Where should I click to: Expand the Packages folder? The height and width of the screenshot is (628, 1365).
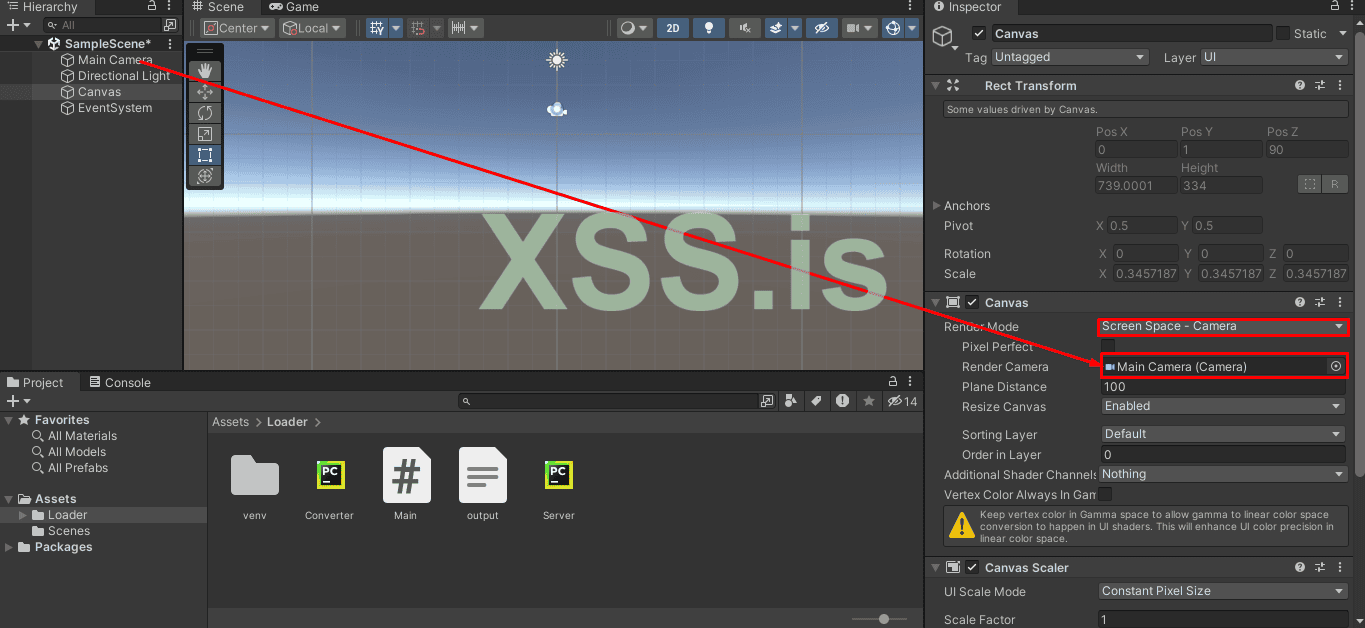(9, 547)
